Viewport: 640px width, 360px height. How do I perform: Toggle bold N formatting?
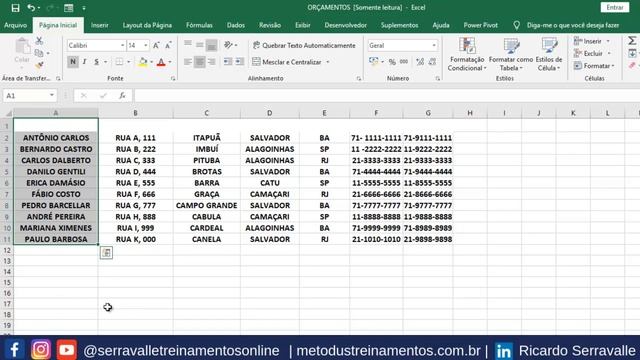[73, 62]
